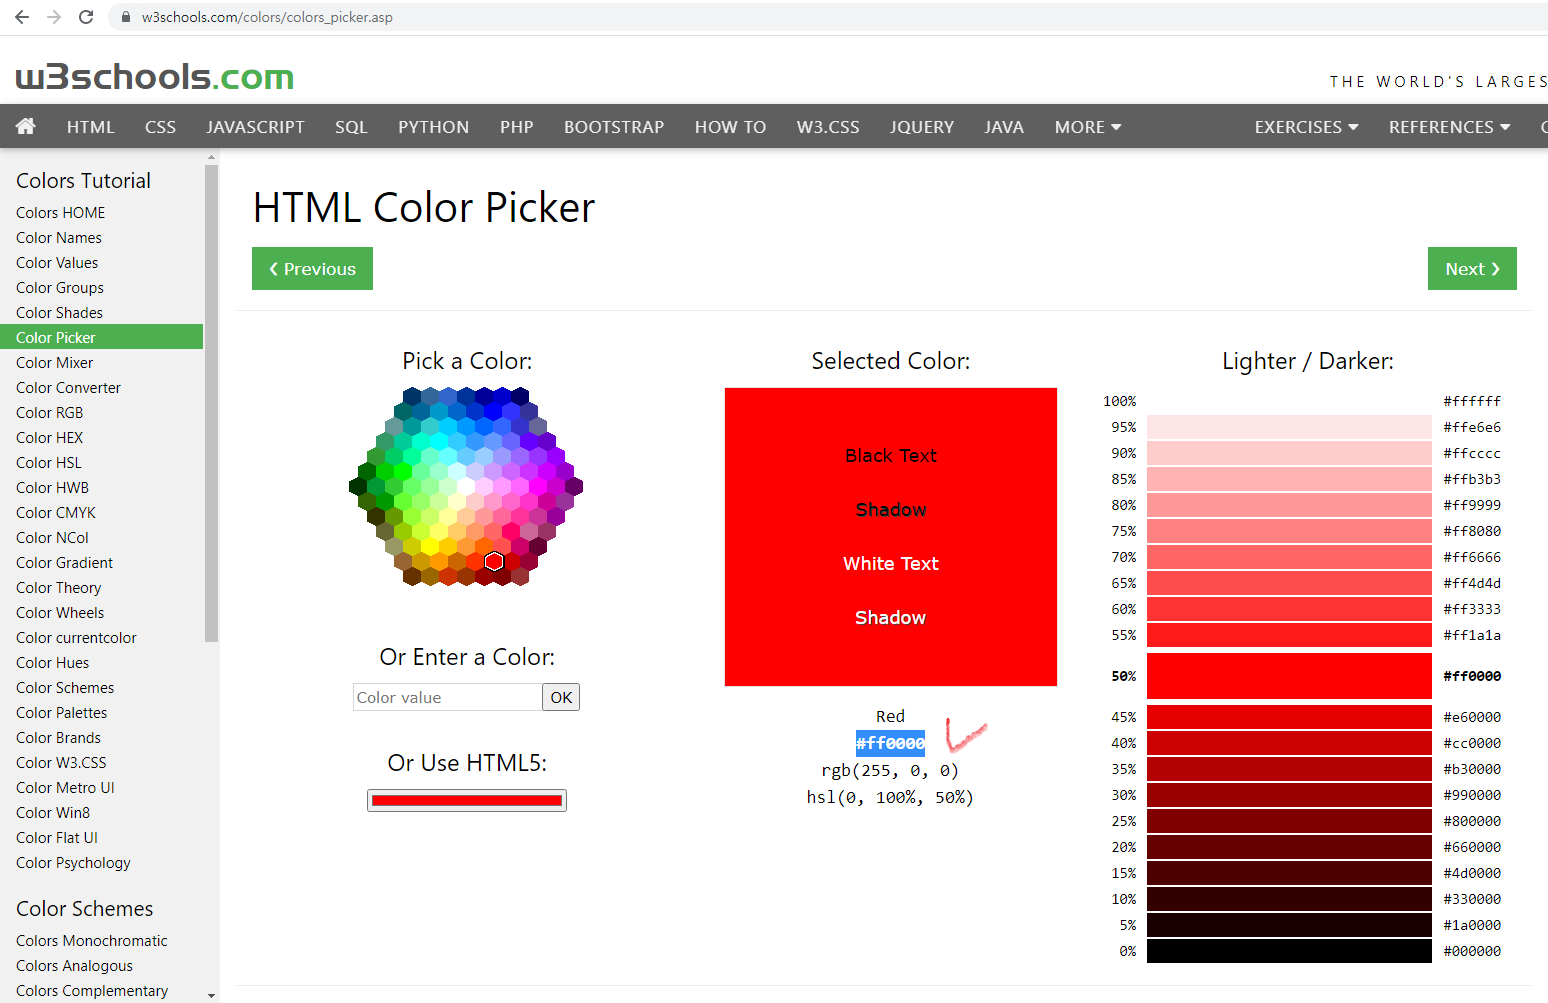This screenshot has height=1003, width=1548.
Task: Open the EXERCISES dropdown
Action: pyautogui.click(x=1305, y=127)
